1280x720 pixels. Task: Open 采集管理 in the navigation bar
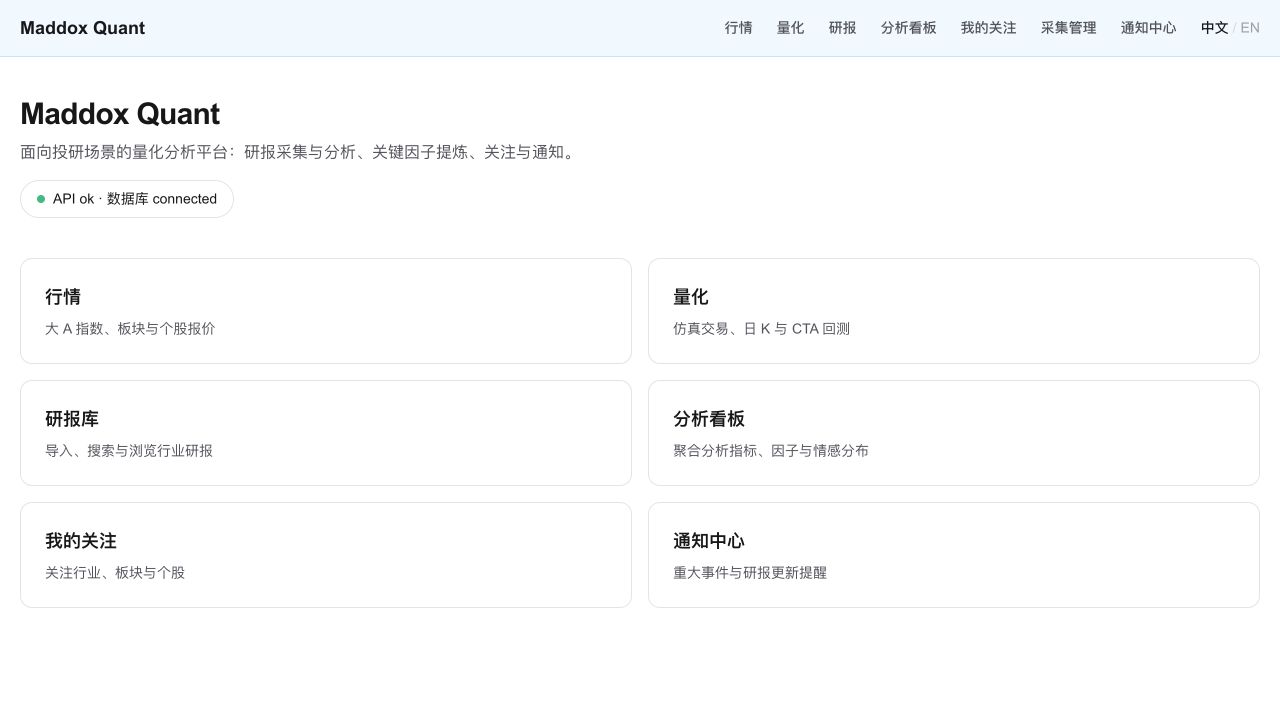pos(1068,28)
